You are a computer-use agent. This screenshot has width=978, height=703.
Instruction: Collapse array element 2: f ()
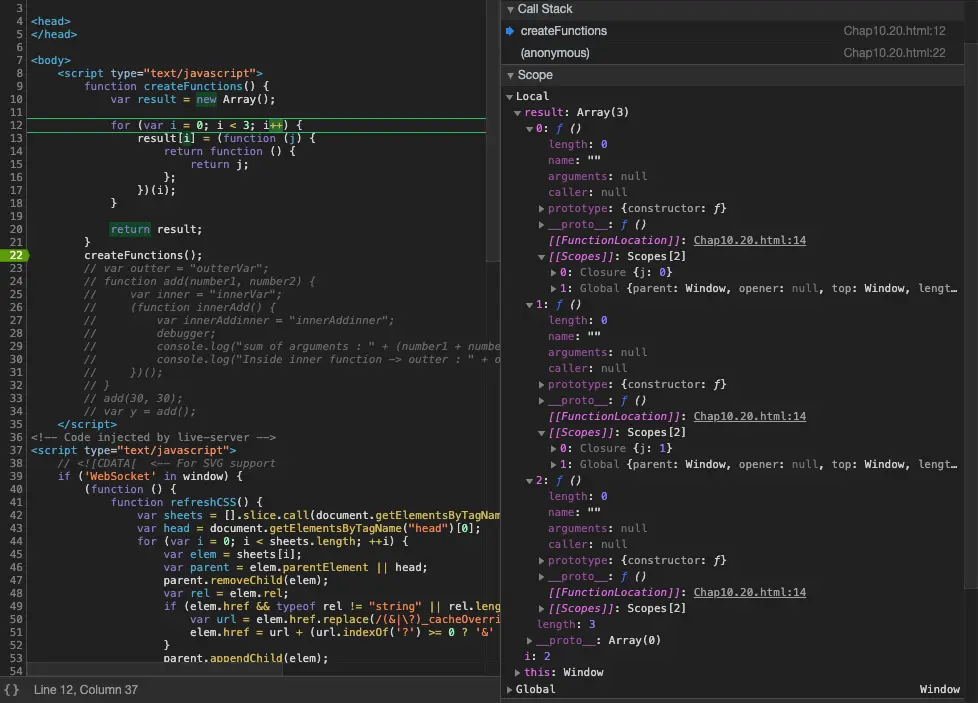(x=530, y=481)
